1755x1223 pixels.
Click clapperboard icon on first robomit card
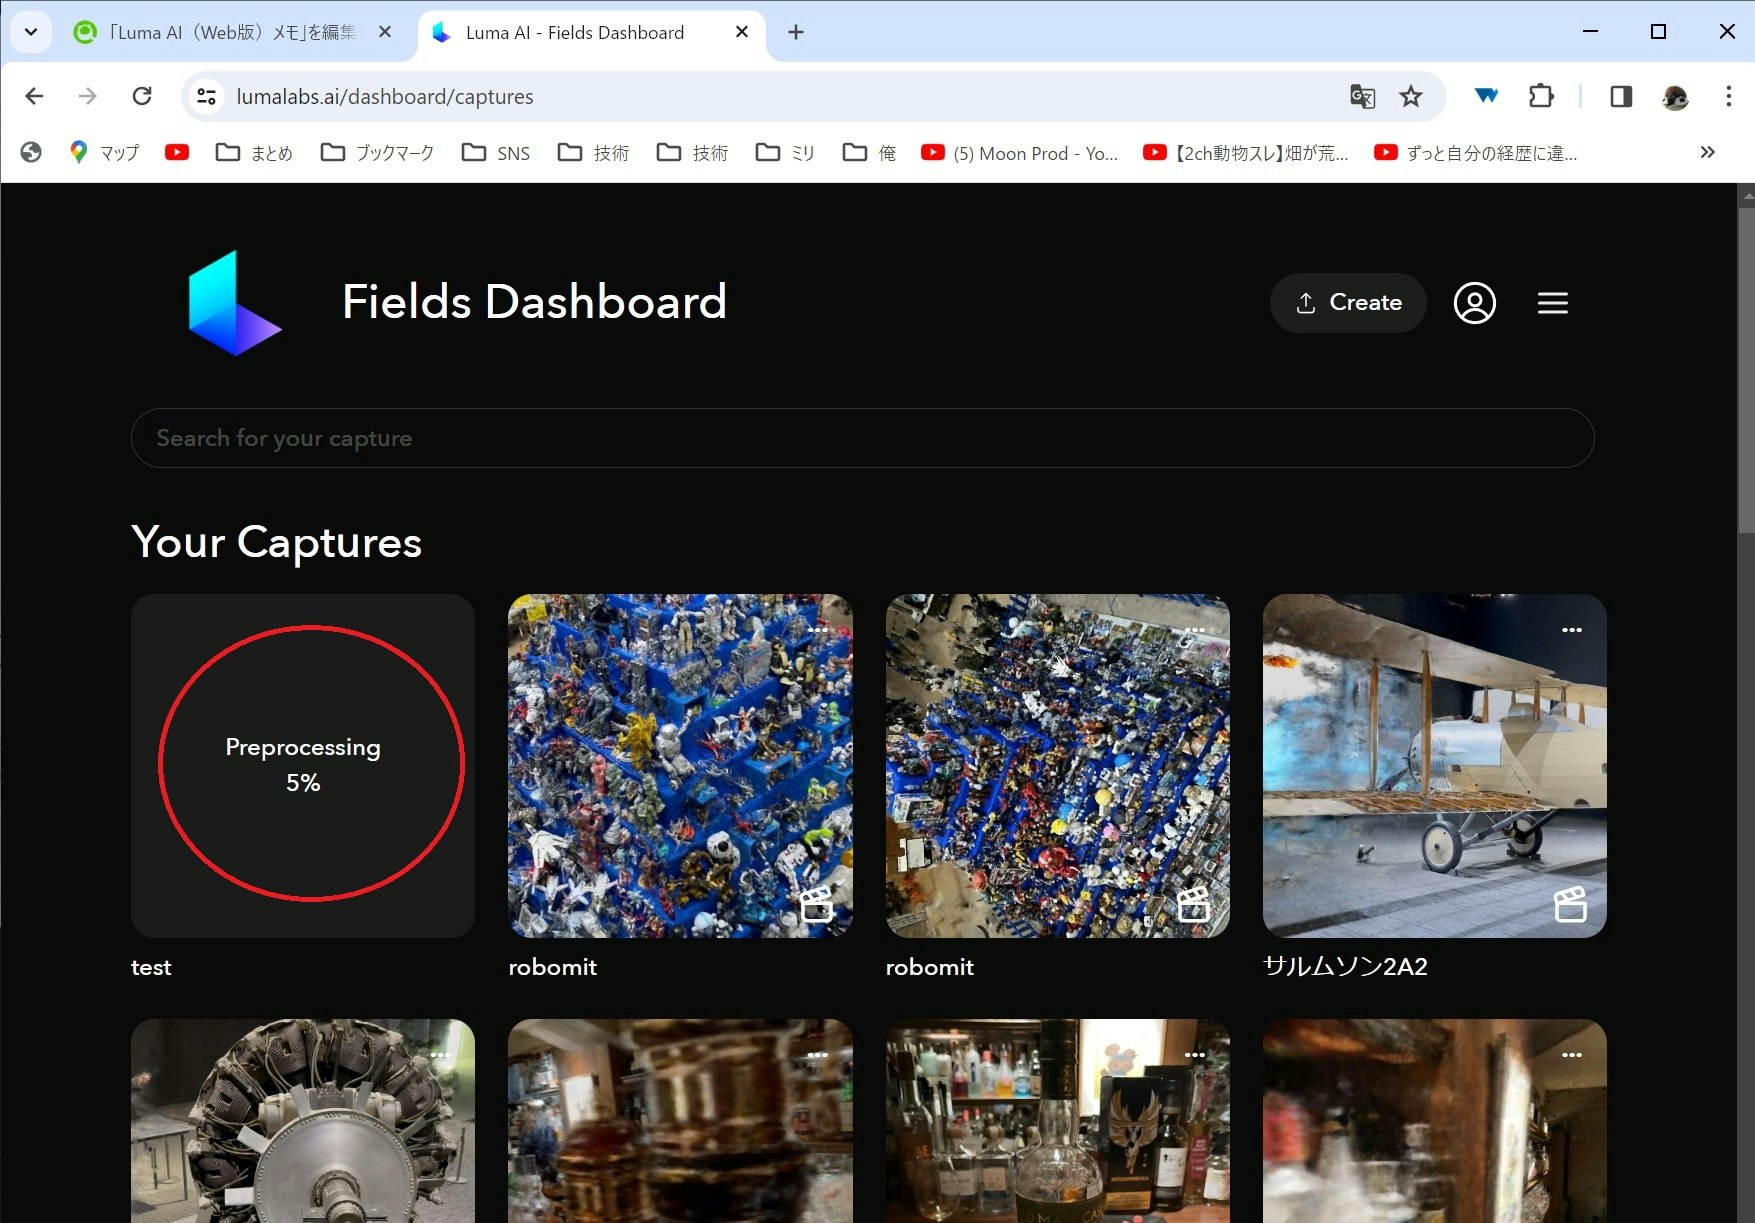point(817,904)
